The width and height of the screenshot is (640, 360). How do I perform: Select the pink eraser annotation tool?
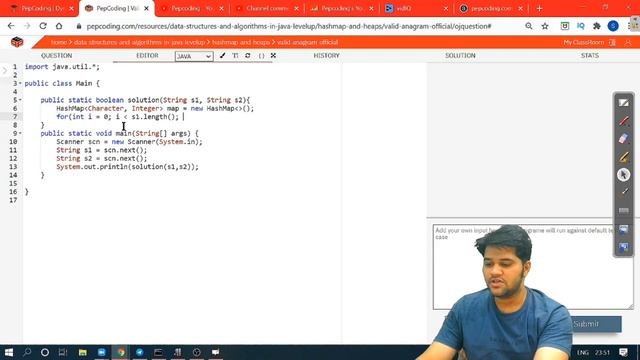coord(623,138)
